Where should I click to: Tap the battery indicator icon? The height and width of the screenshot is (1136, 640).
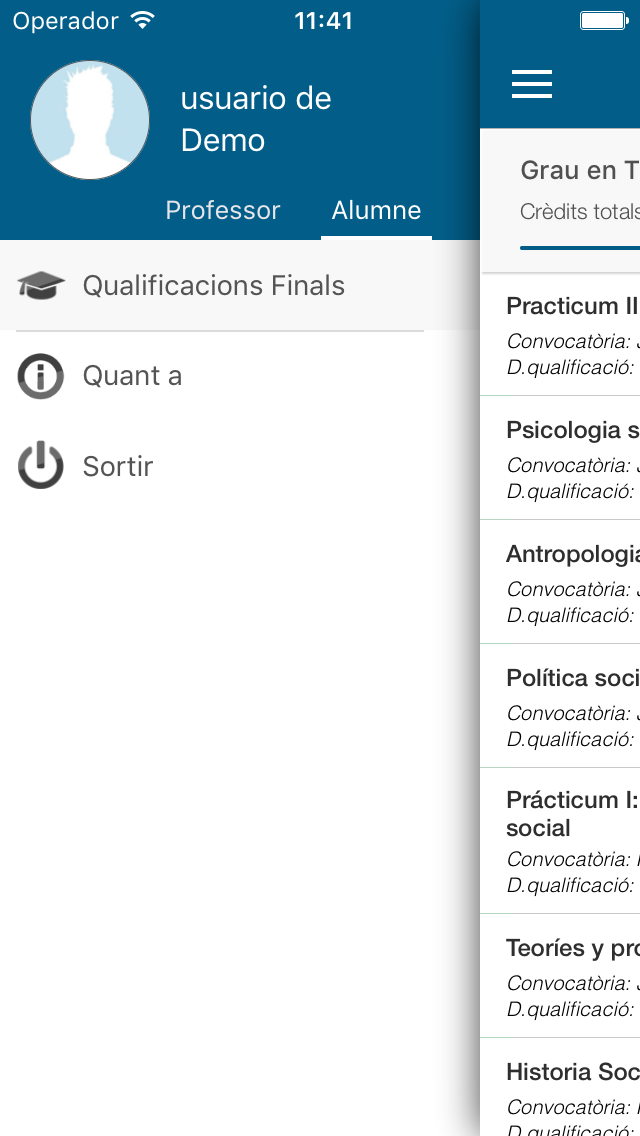click(x=604, y=20)
